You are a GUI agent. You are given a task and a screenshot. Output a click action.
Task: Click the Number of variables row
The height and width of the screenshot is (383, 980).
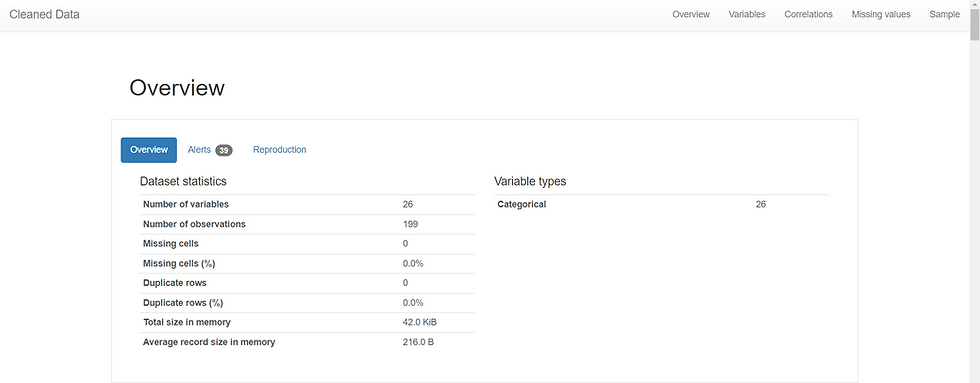(307, 204)
